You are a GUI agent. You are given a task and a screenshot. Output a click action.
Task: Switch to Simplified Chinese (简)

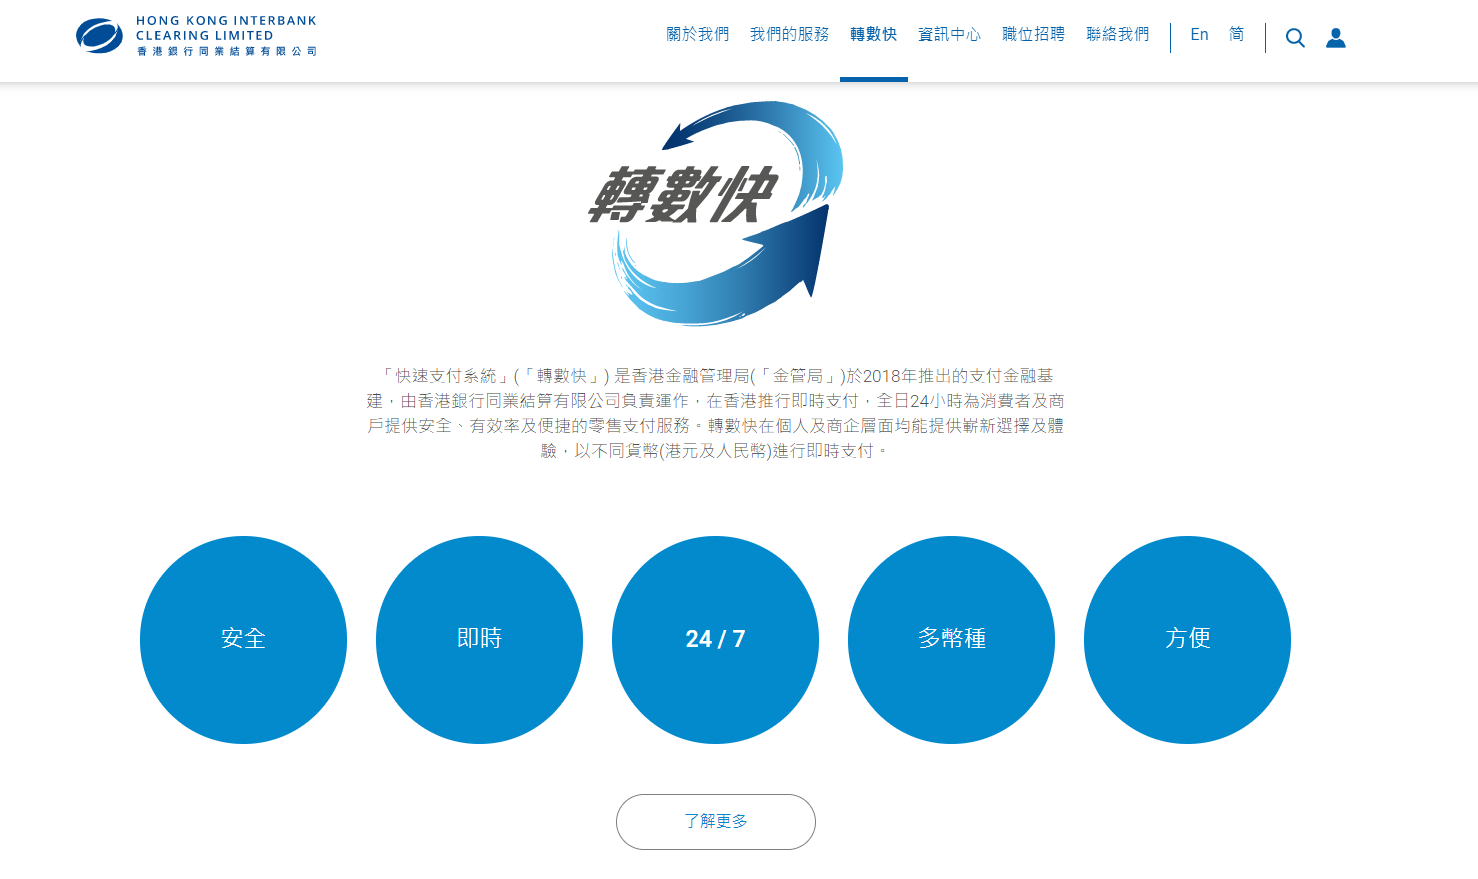pos(1237,35)
